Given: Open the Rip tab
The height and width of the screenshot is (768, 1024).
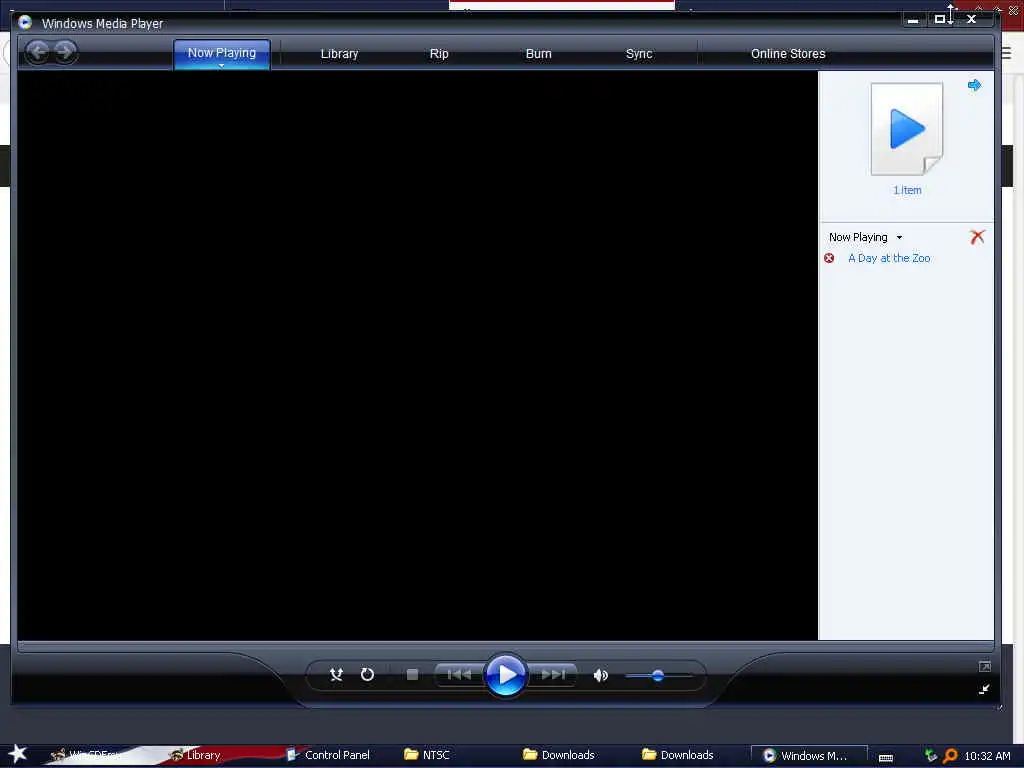Looking at the screenshot, I should click(439, 54).
